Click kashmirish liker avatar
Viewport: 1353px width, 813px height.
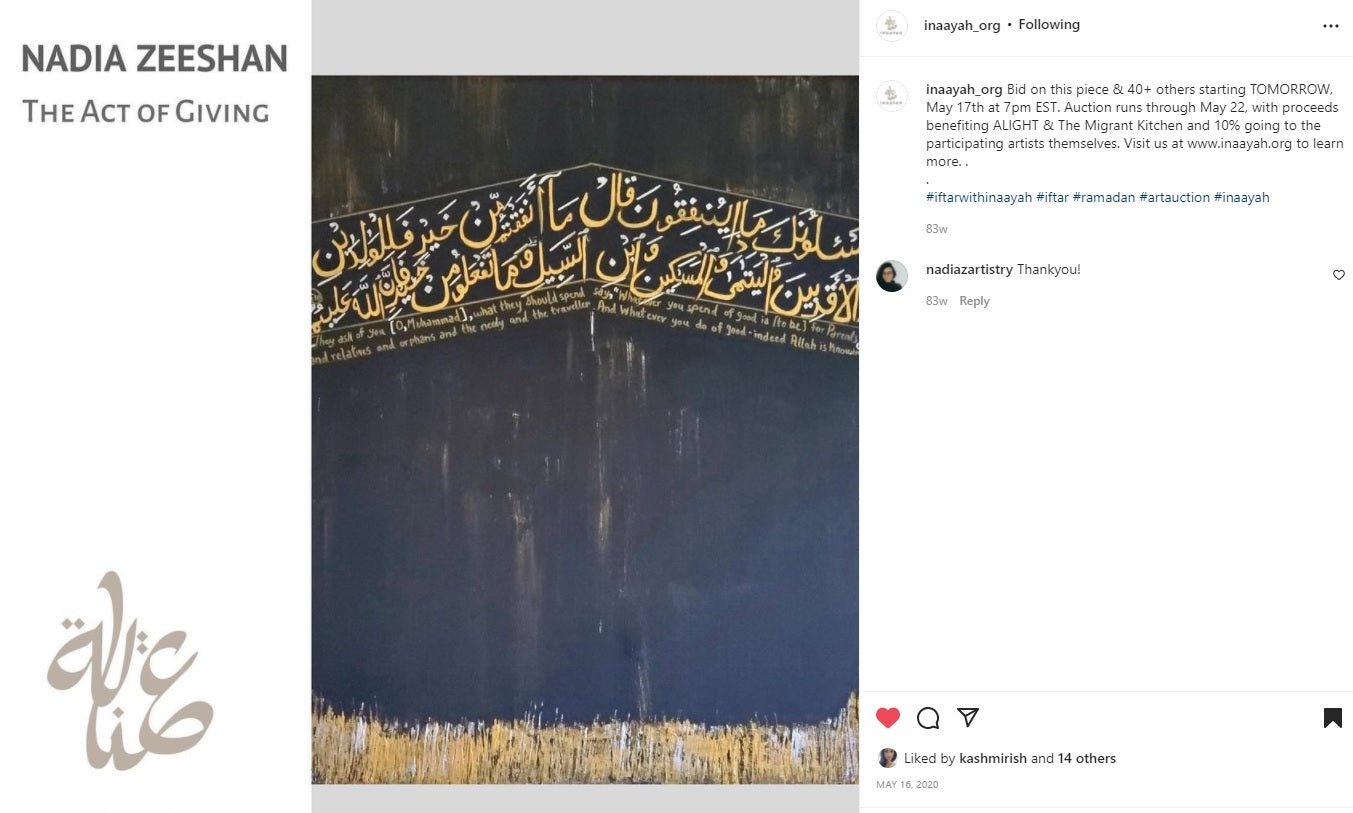click(x=887, y=758)
